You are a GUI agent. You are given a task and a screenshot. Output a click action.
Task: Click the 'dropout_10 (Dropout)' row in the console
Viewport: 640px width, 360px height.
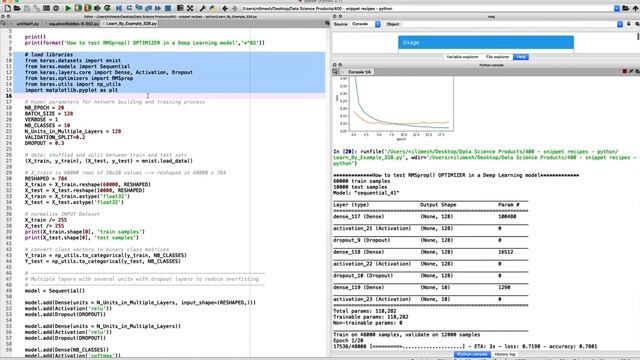pos(431,276)
